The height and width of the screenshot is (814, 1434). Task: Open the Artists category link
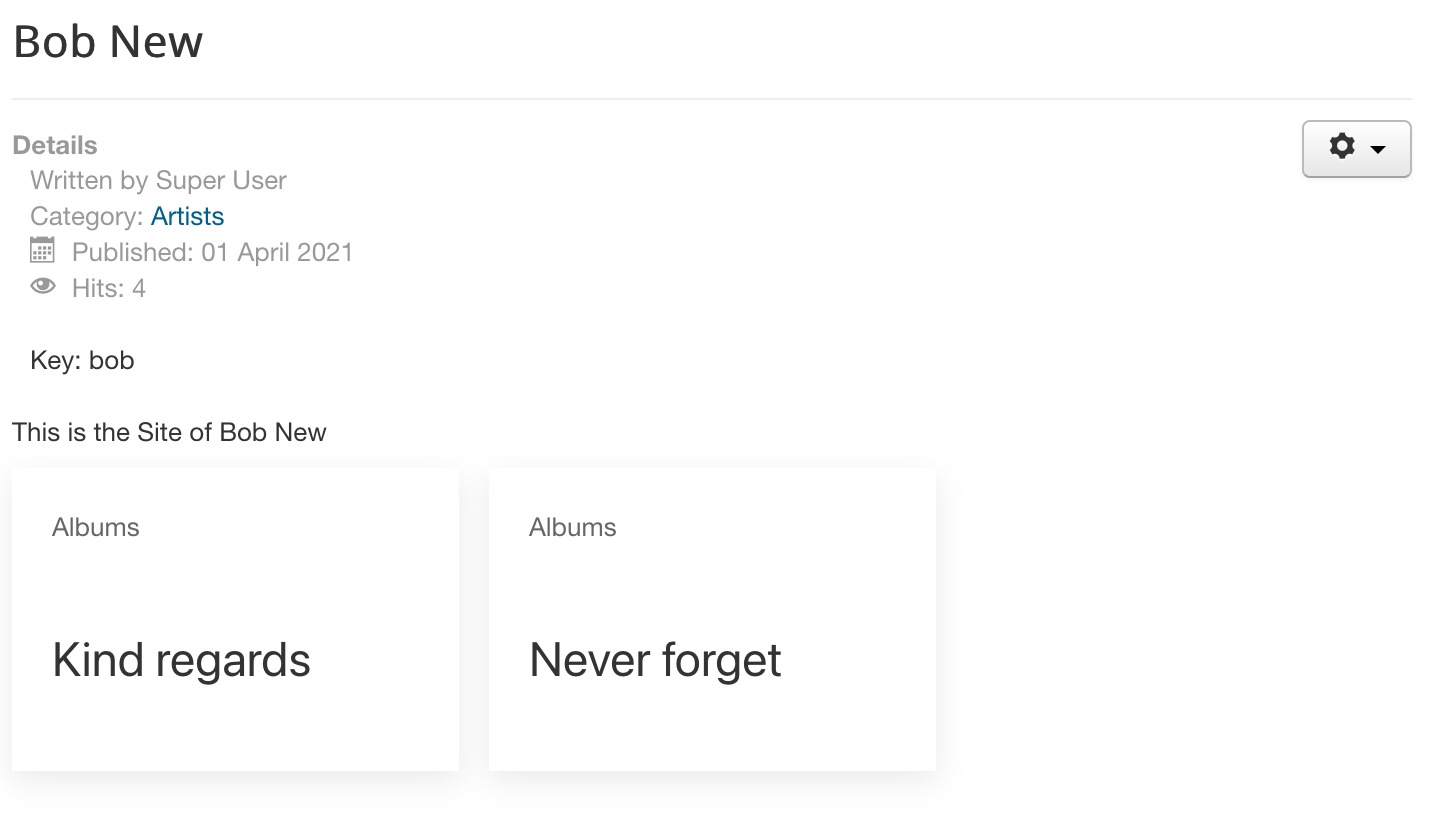[x=187, y=216]
